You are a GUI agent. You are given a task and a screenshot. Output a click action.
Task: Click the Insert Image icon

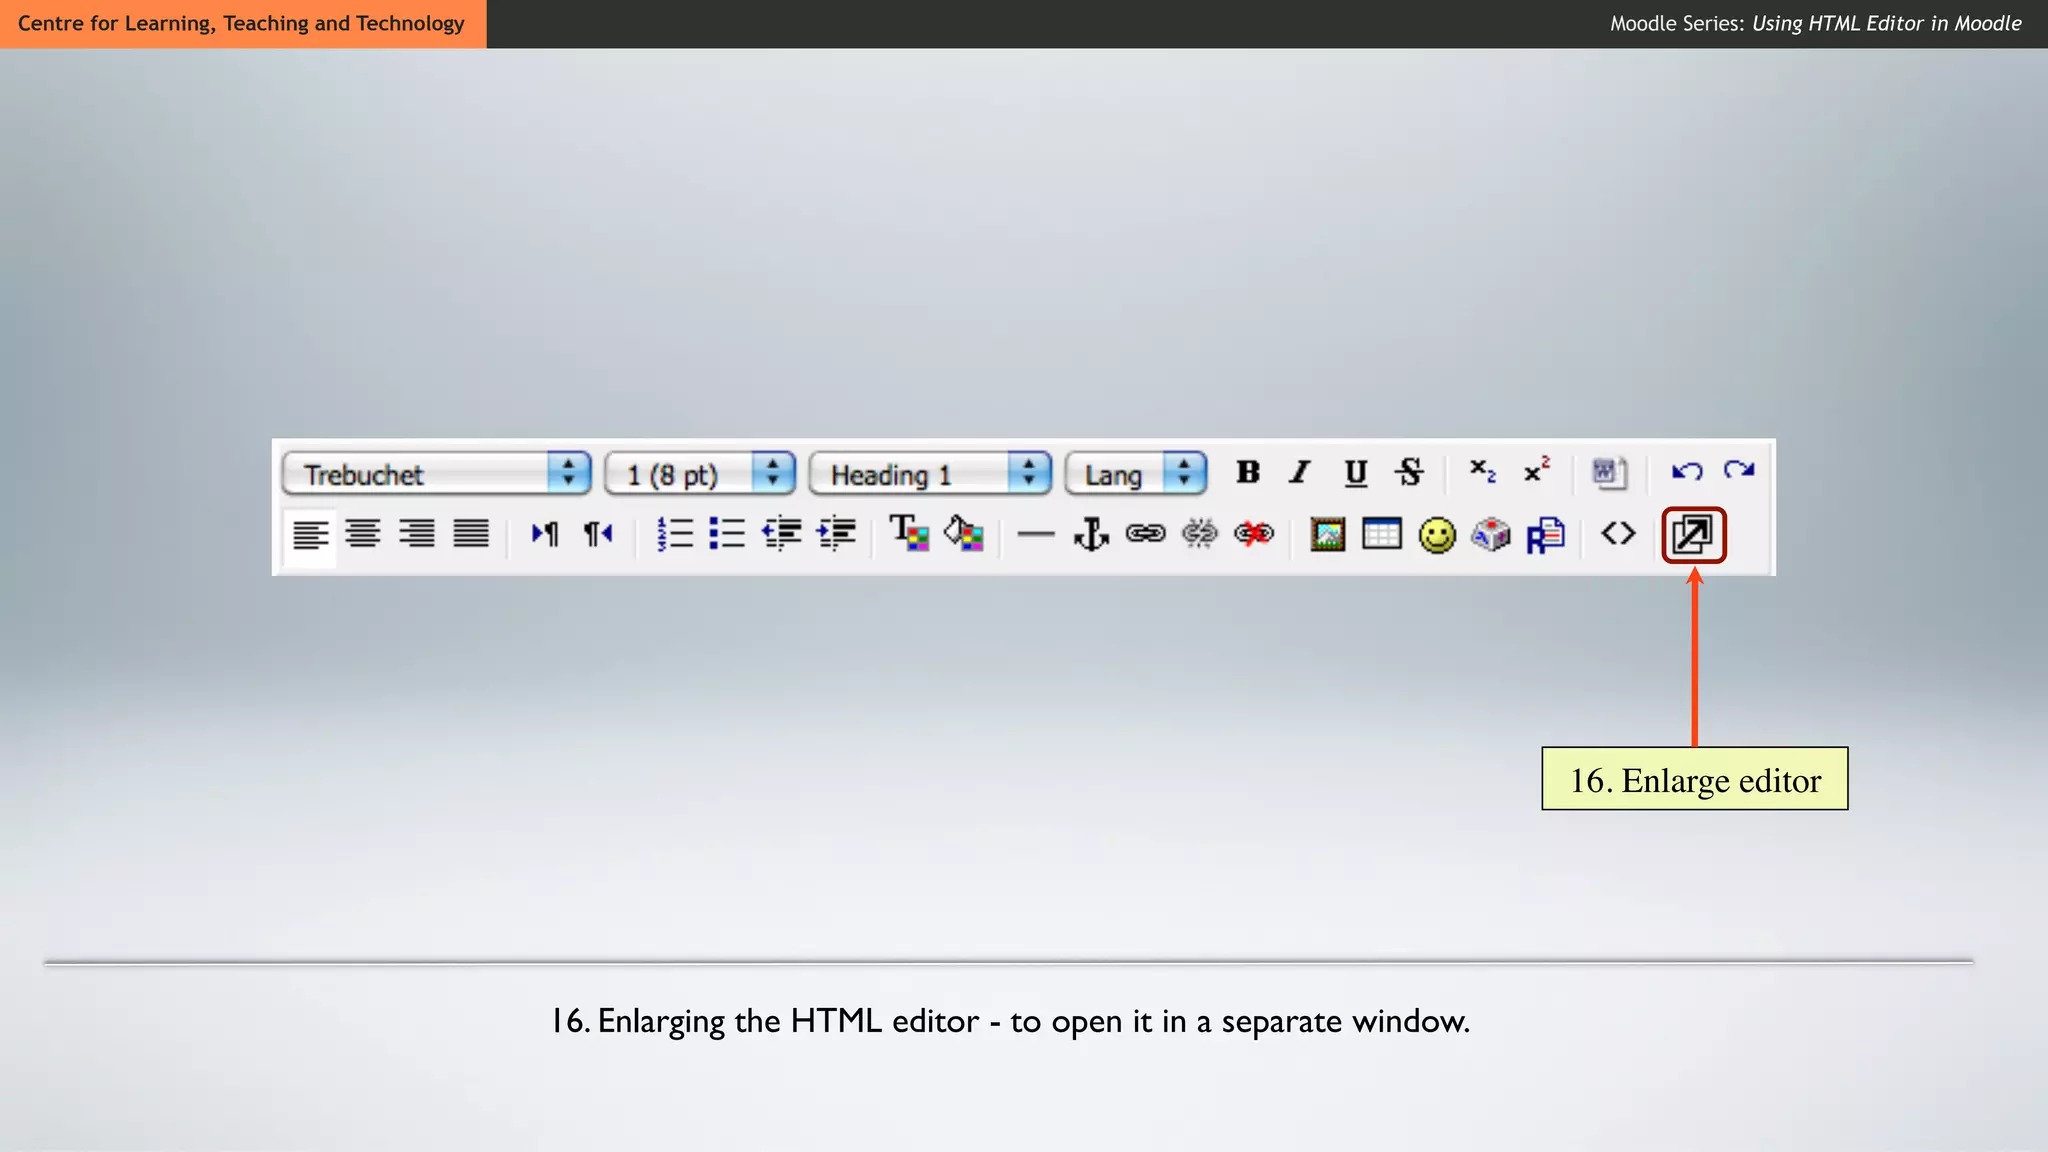pos(1327,535)
